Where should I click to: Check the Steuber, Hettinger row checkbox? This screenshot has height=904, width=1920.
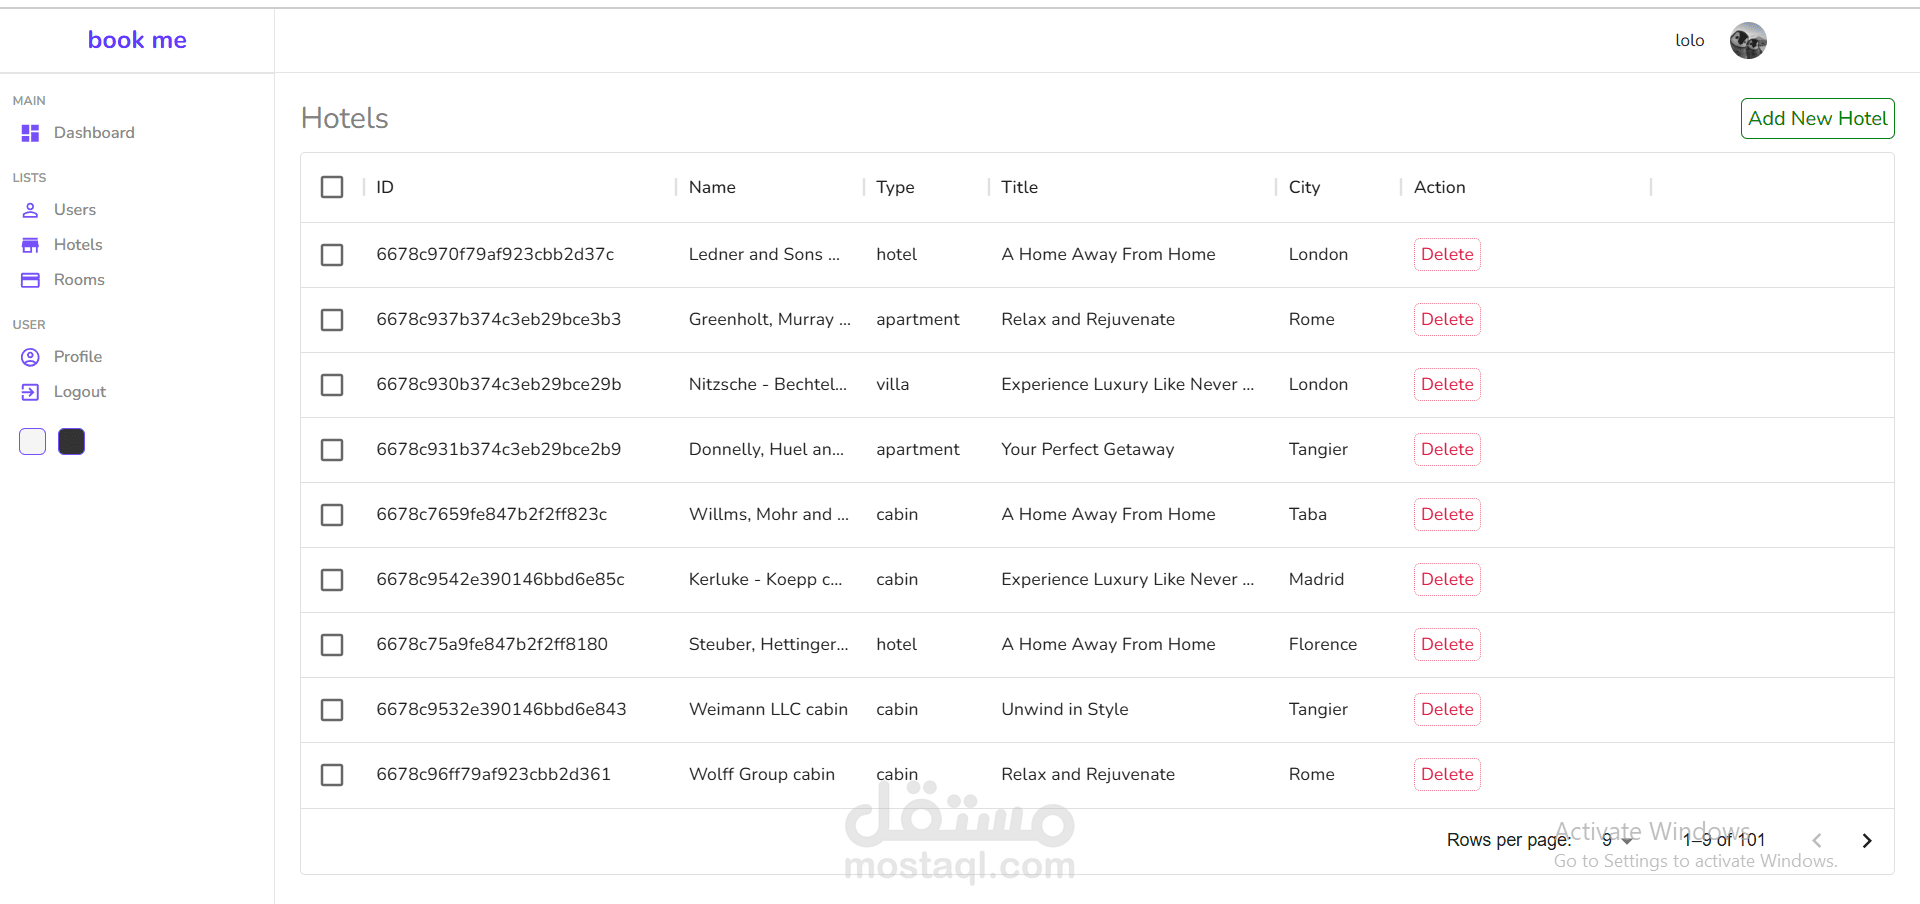pyautogui.click(x=332, y=645)
